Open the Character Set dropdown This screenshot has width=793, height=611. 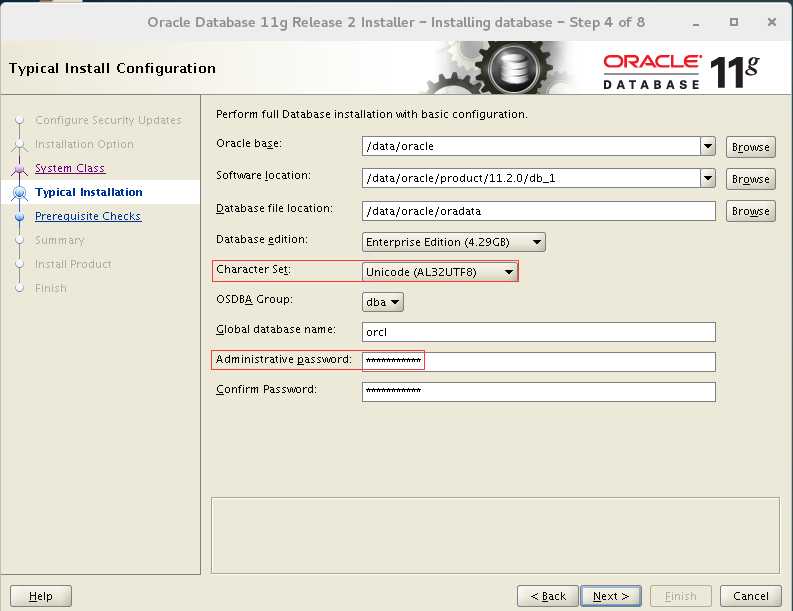(439, 272)
